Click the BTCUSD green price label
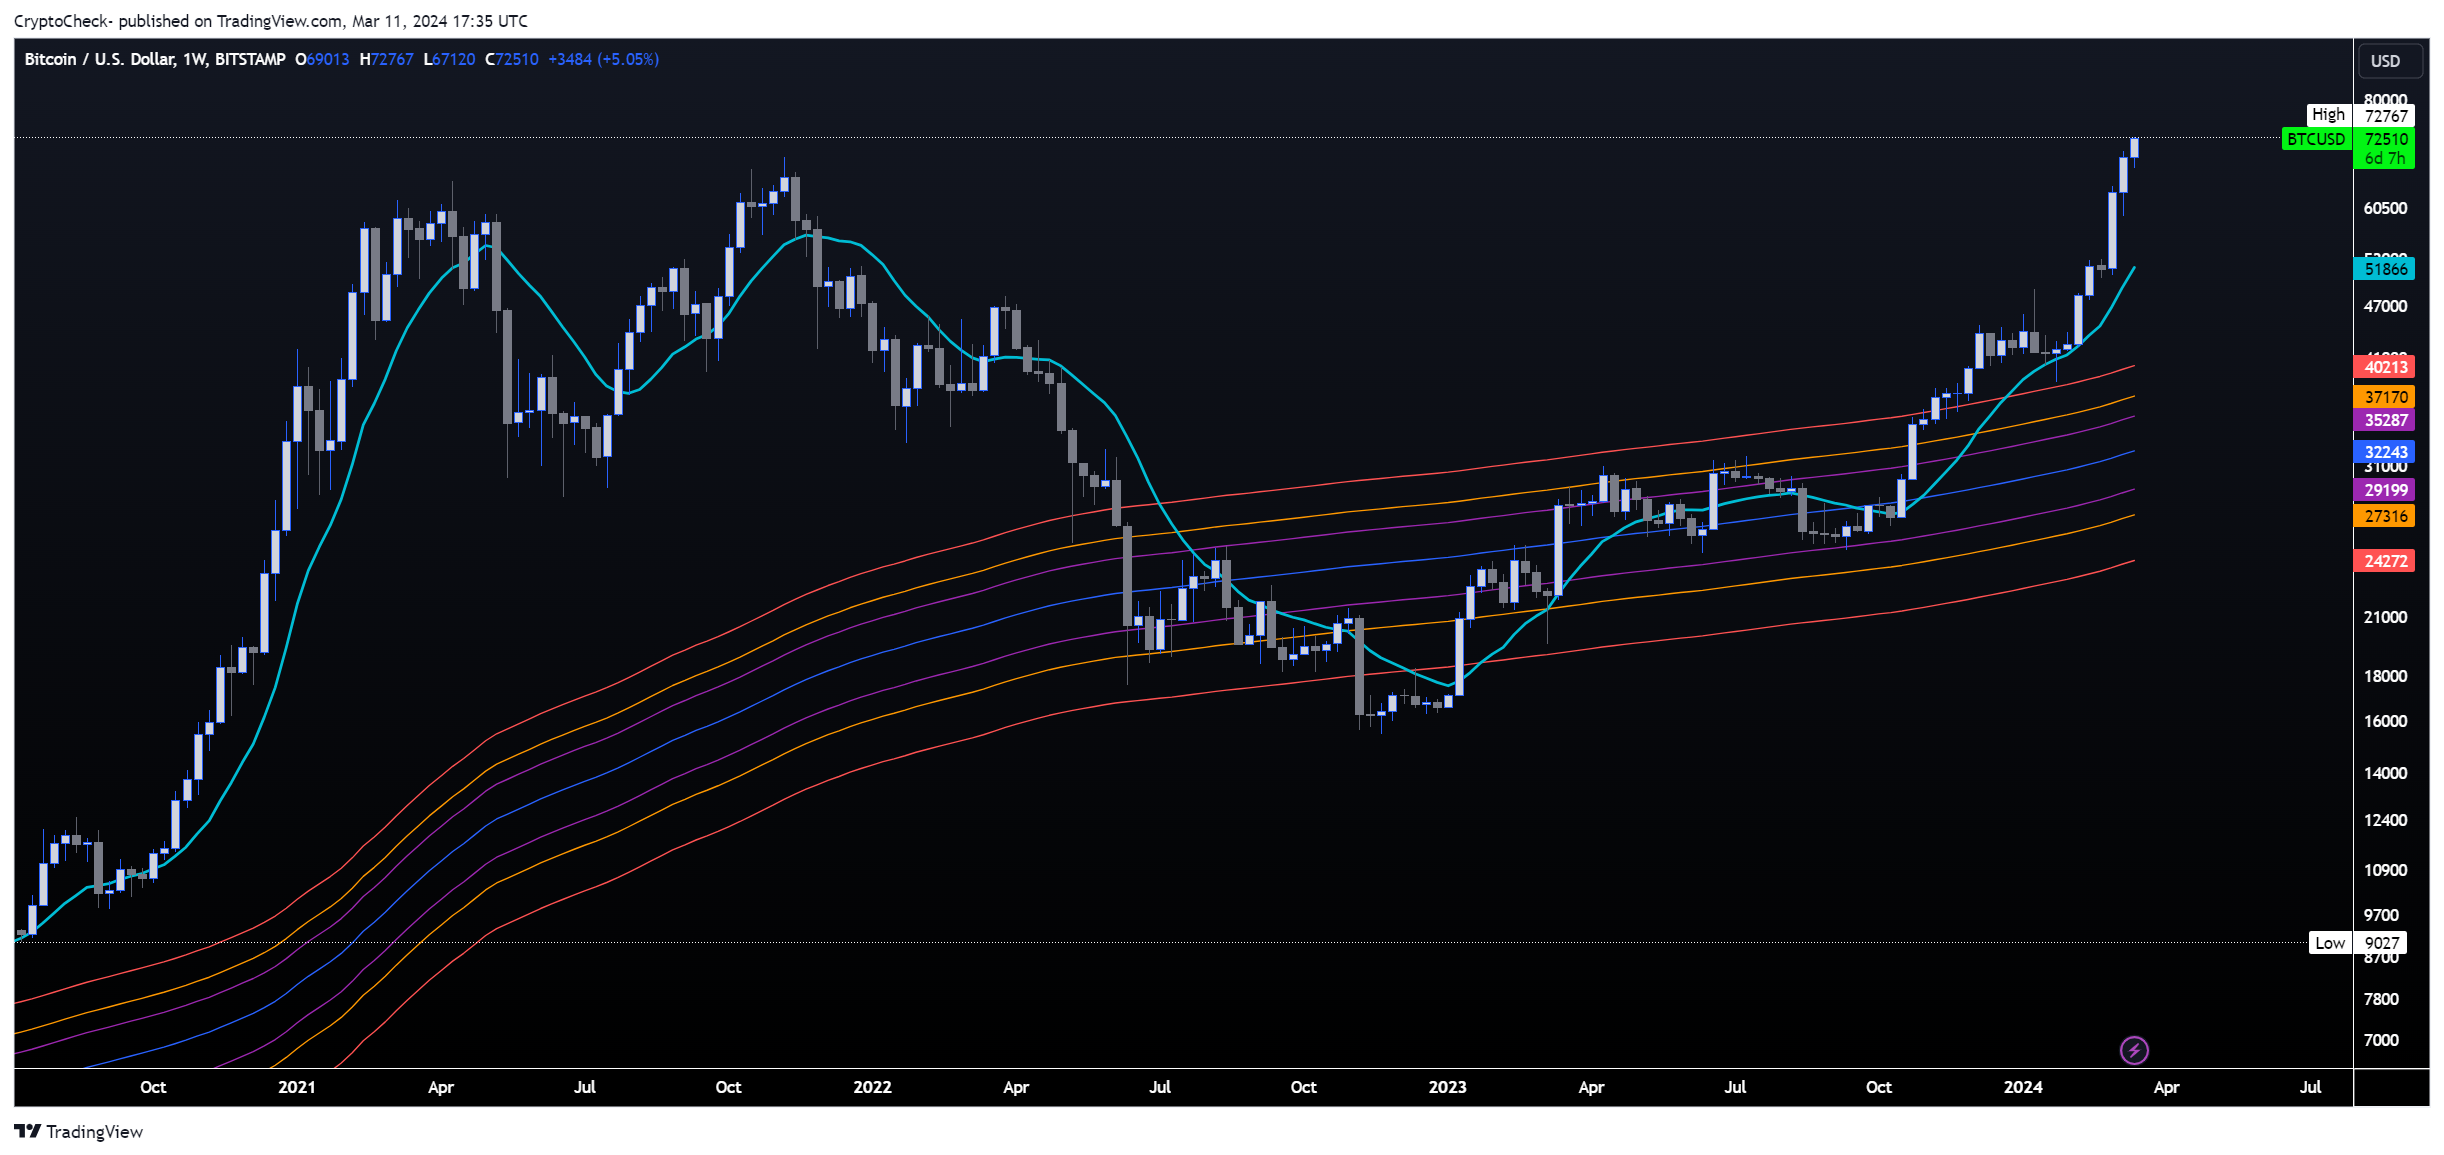This screenshot has width=2444, height=1155. pyautogui.click(x=2315, y=139)
